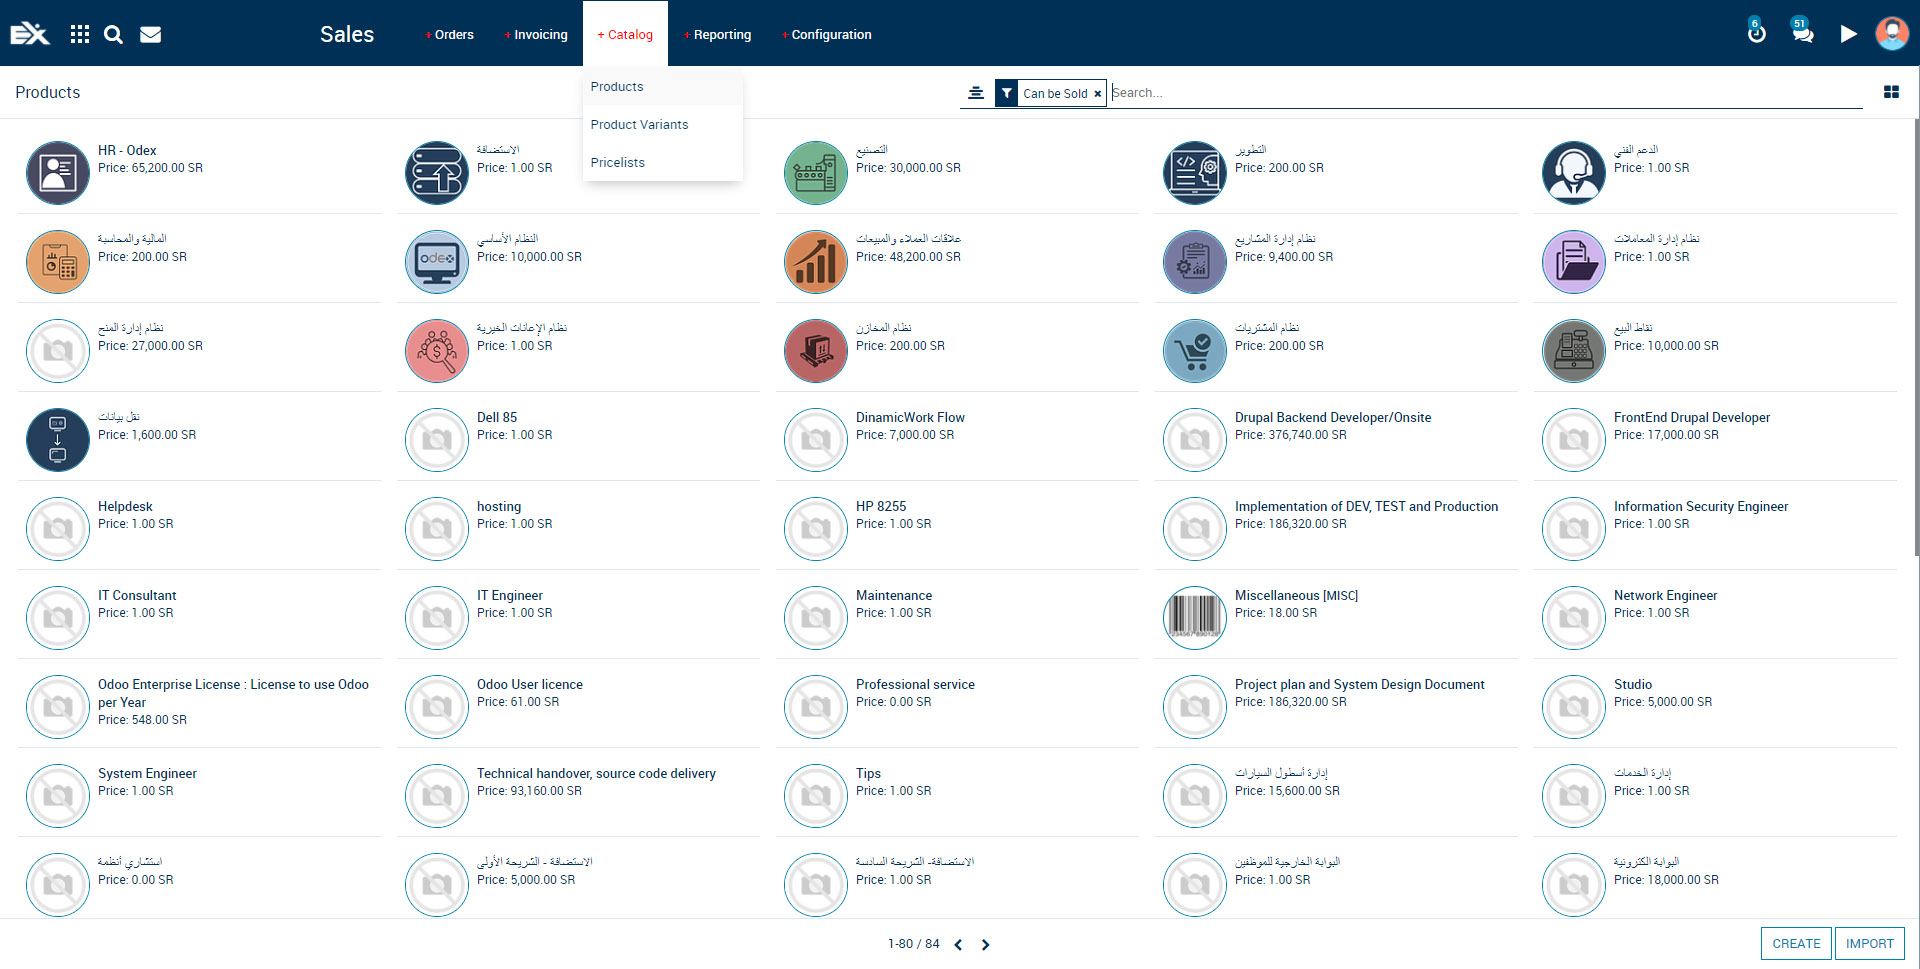
Task: Click the factory manufacturing product icon
Action: click(x=816, y=173)
